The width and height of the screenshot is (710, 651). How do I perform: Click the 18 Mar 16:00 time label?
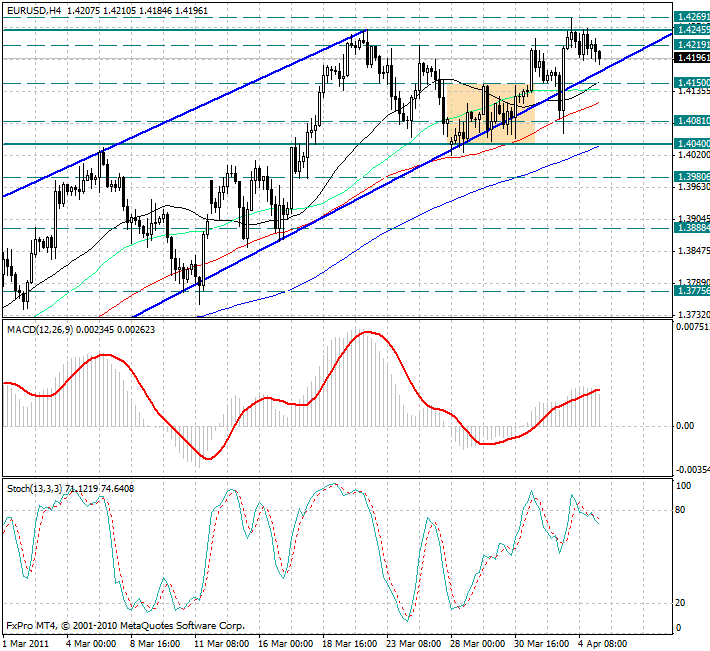[x=350, y=644]
